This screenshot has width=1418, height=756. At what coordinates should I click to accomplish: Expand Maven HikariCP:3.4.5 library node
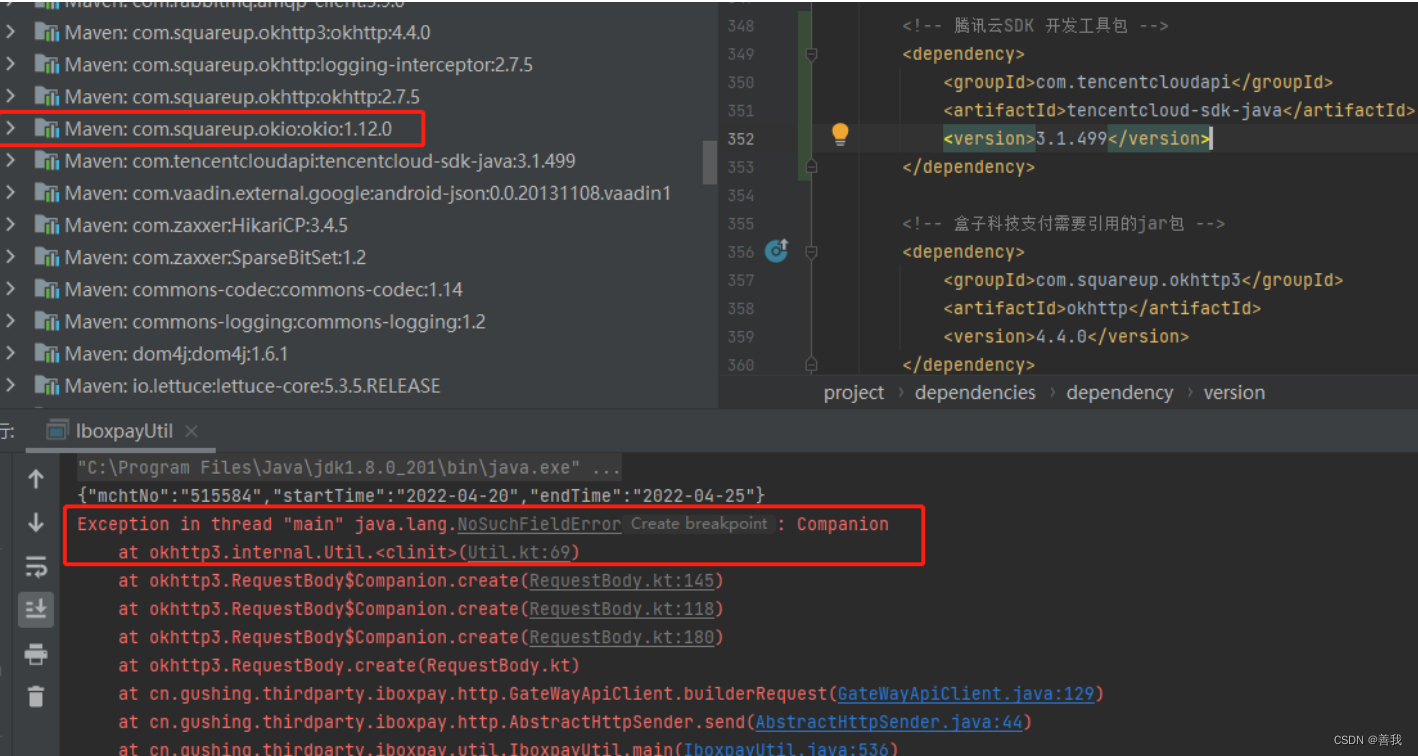[10, 224]
